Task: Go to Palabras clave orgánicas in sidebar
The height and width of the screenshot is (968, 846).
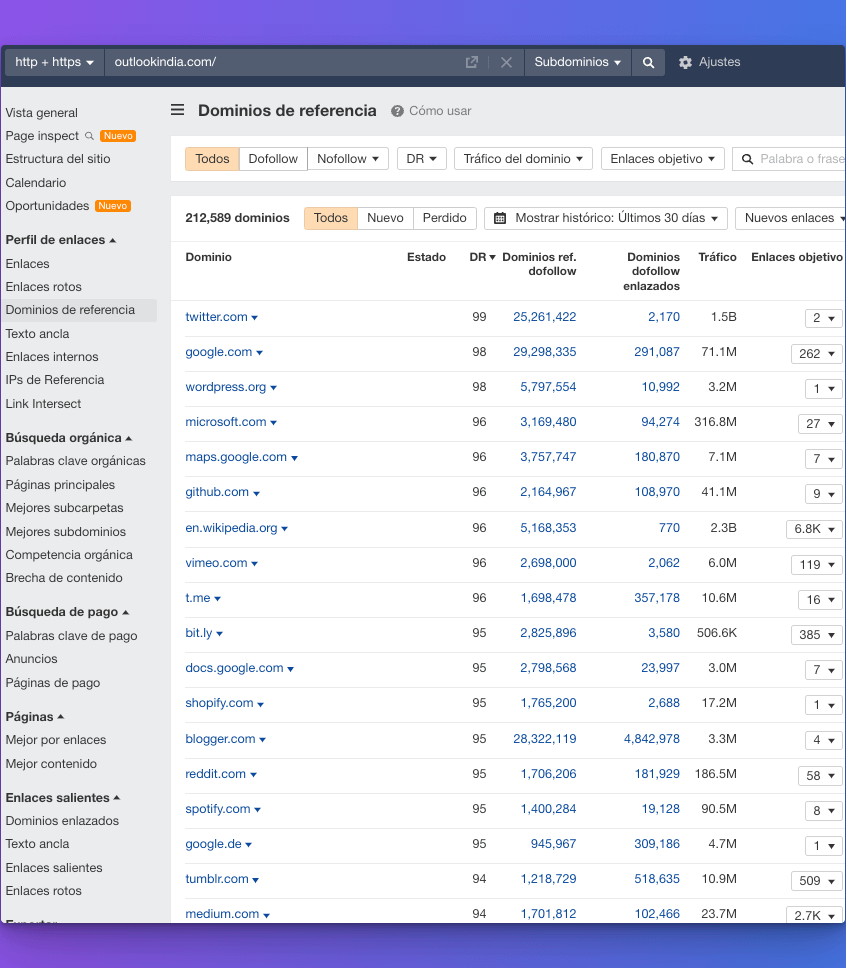Action: tap(76, 461)
